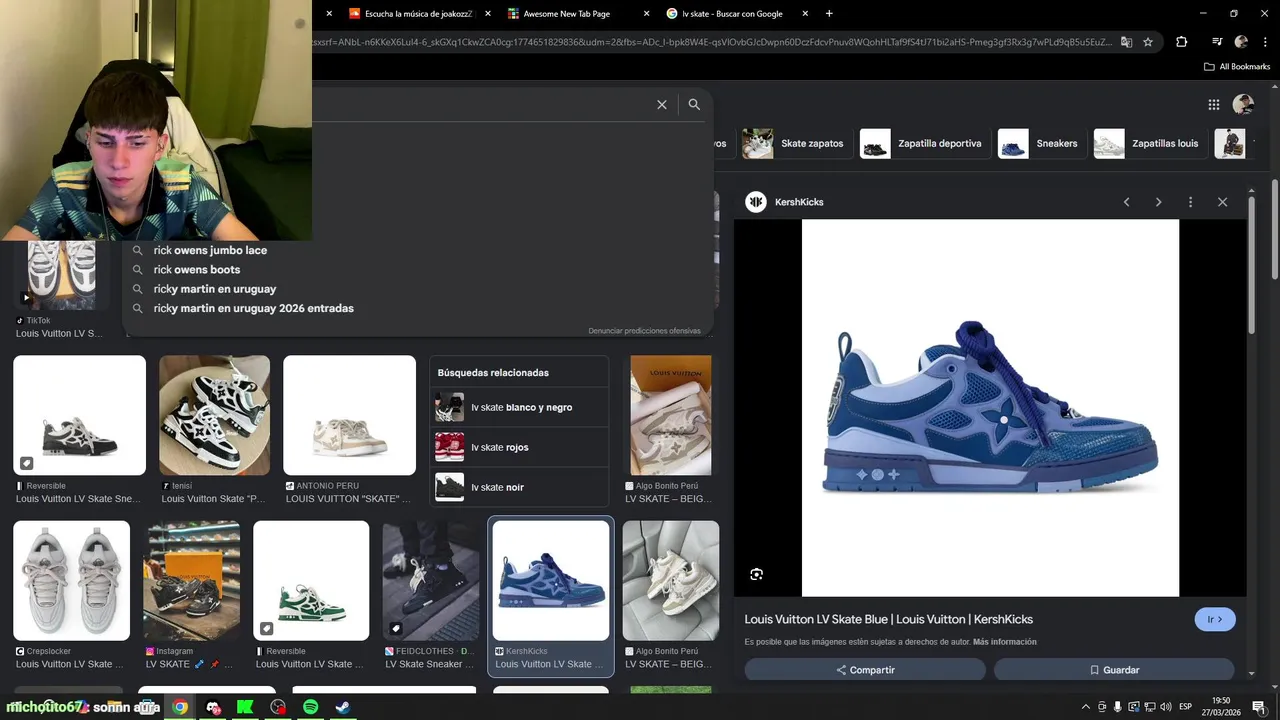The width and height of the screenshot is (1280, 720).
Task: Click the large blue LV Skate preview image
Action: pos(990,408)
